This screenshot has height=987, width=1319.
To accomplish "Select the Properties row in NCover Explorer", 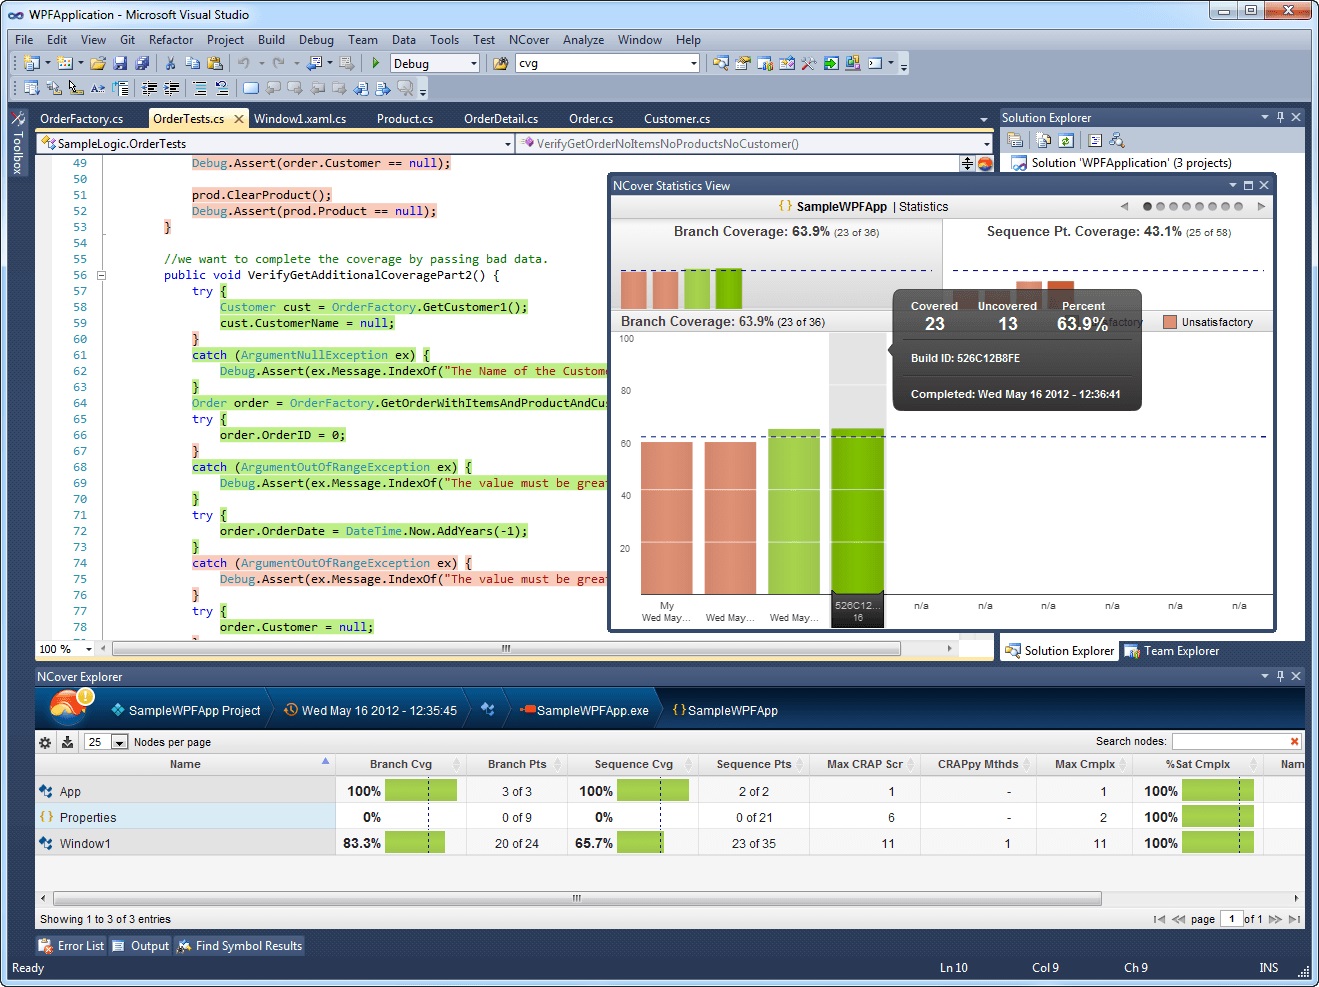I will 670,817.
